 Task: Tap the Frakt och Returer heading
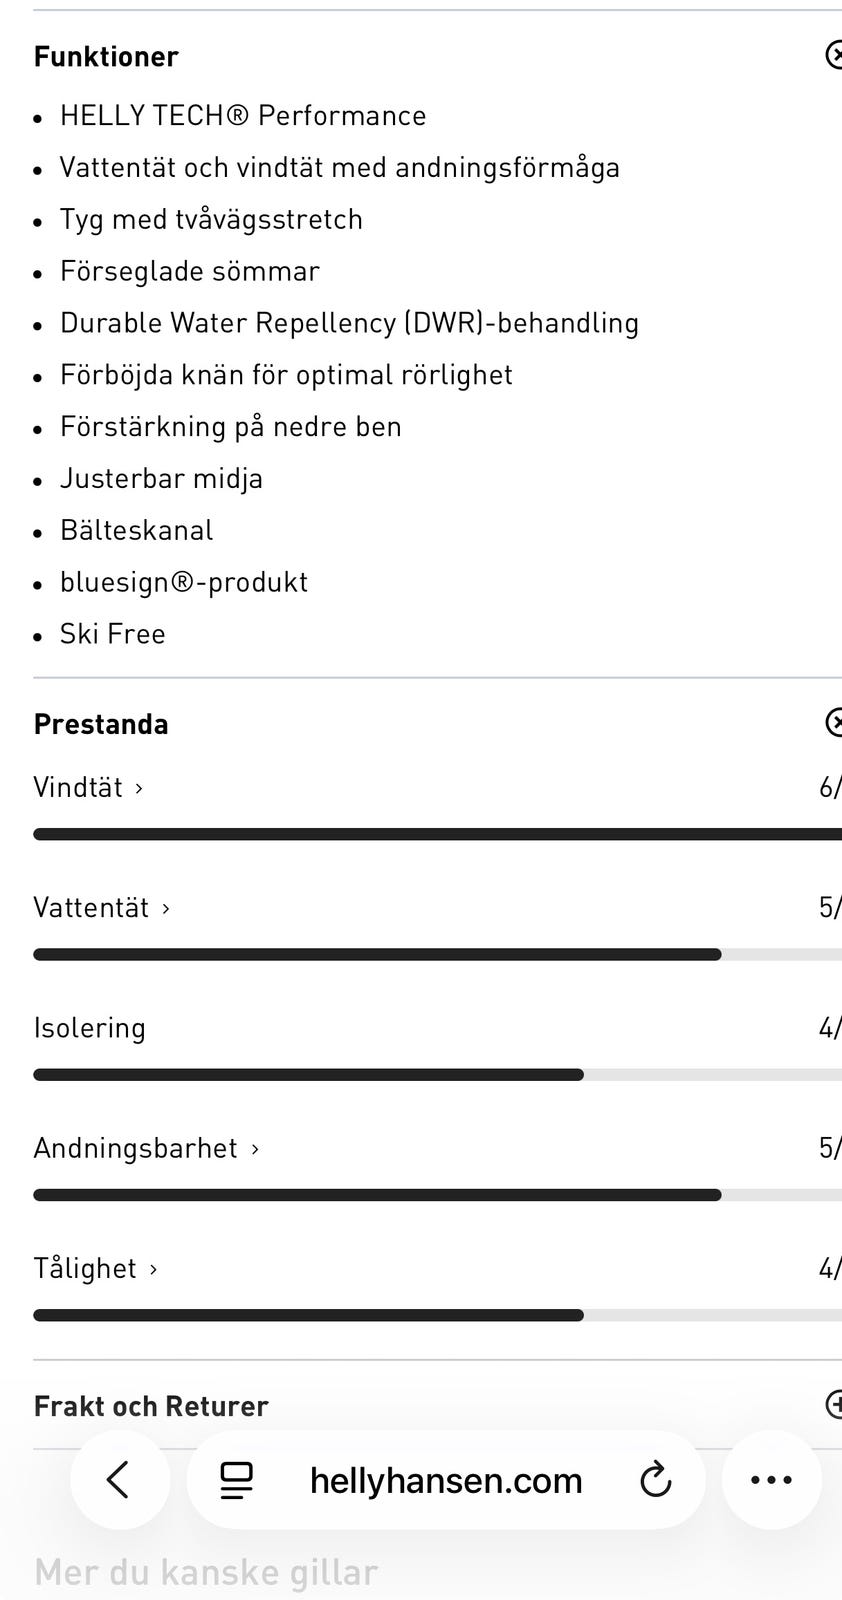[151, 1406]
